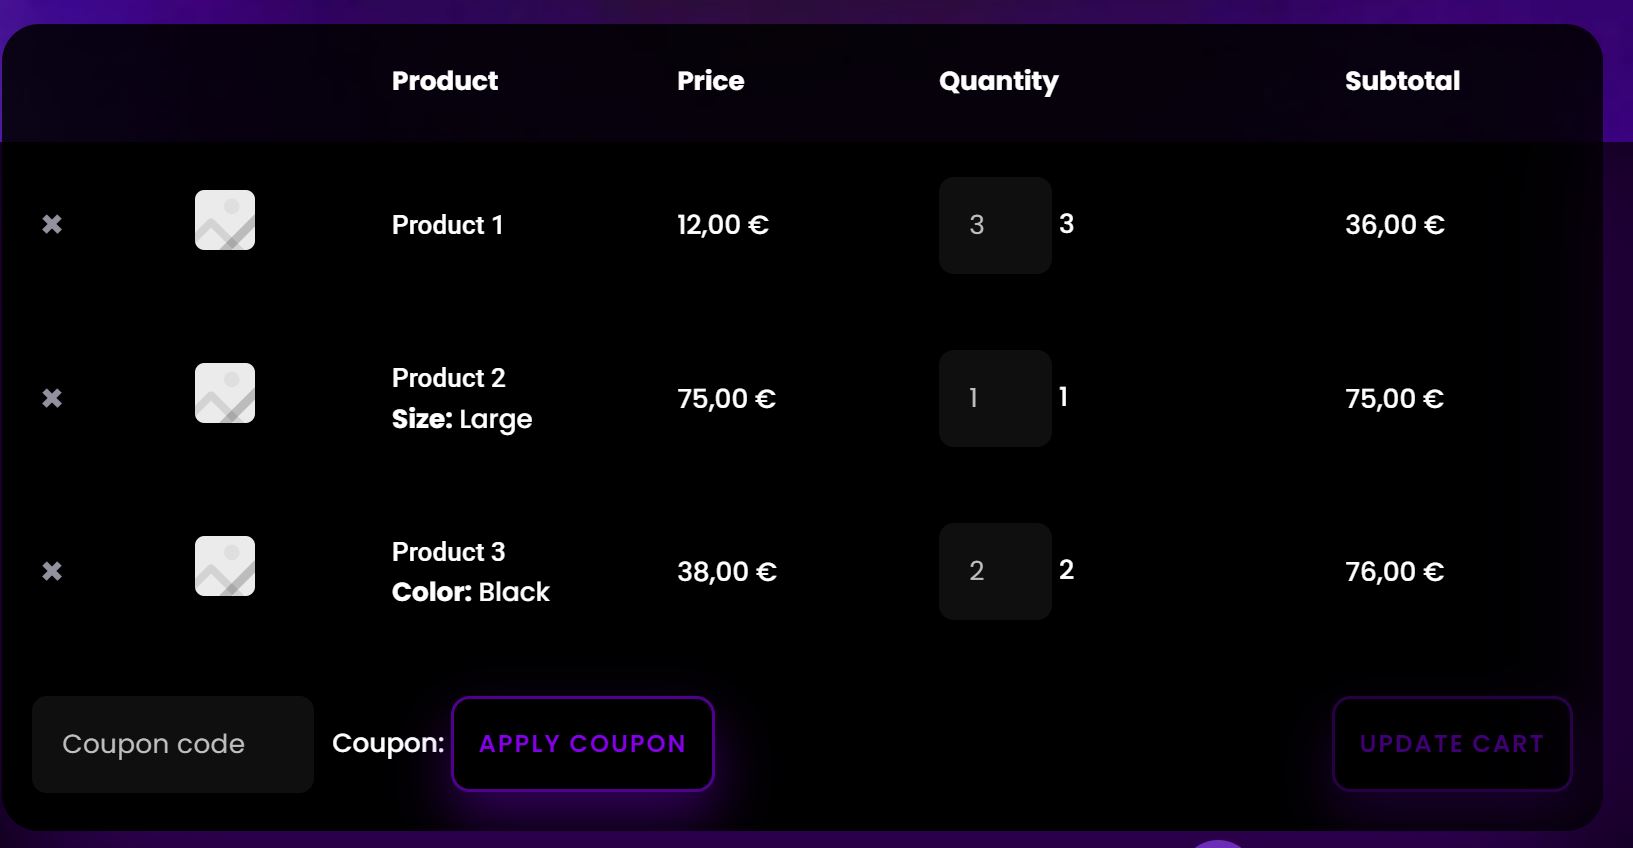Select the quantity field for Product 1
The image size is (1633, 848).
tap(994, 226)
